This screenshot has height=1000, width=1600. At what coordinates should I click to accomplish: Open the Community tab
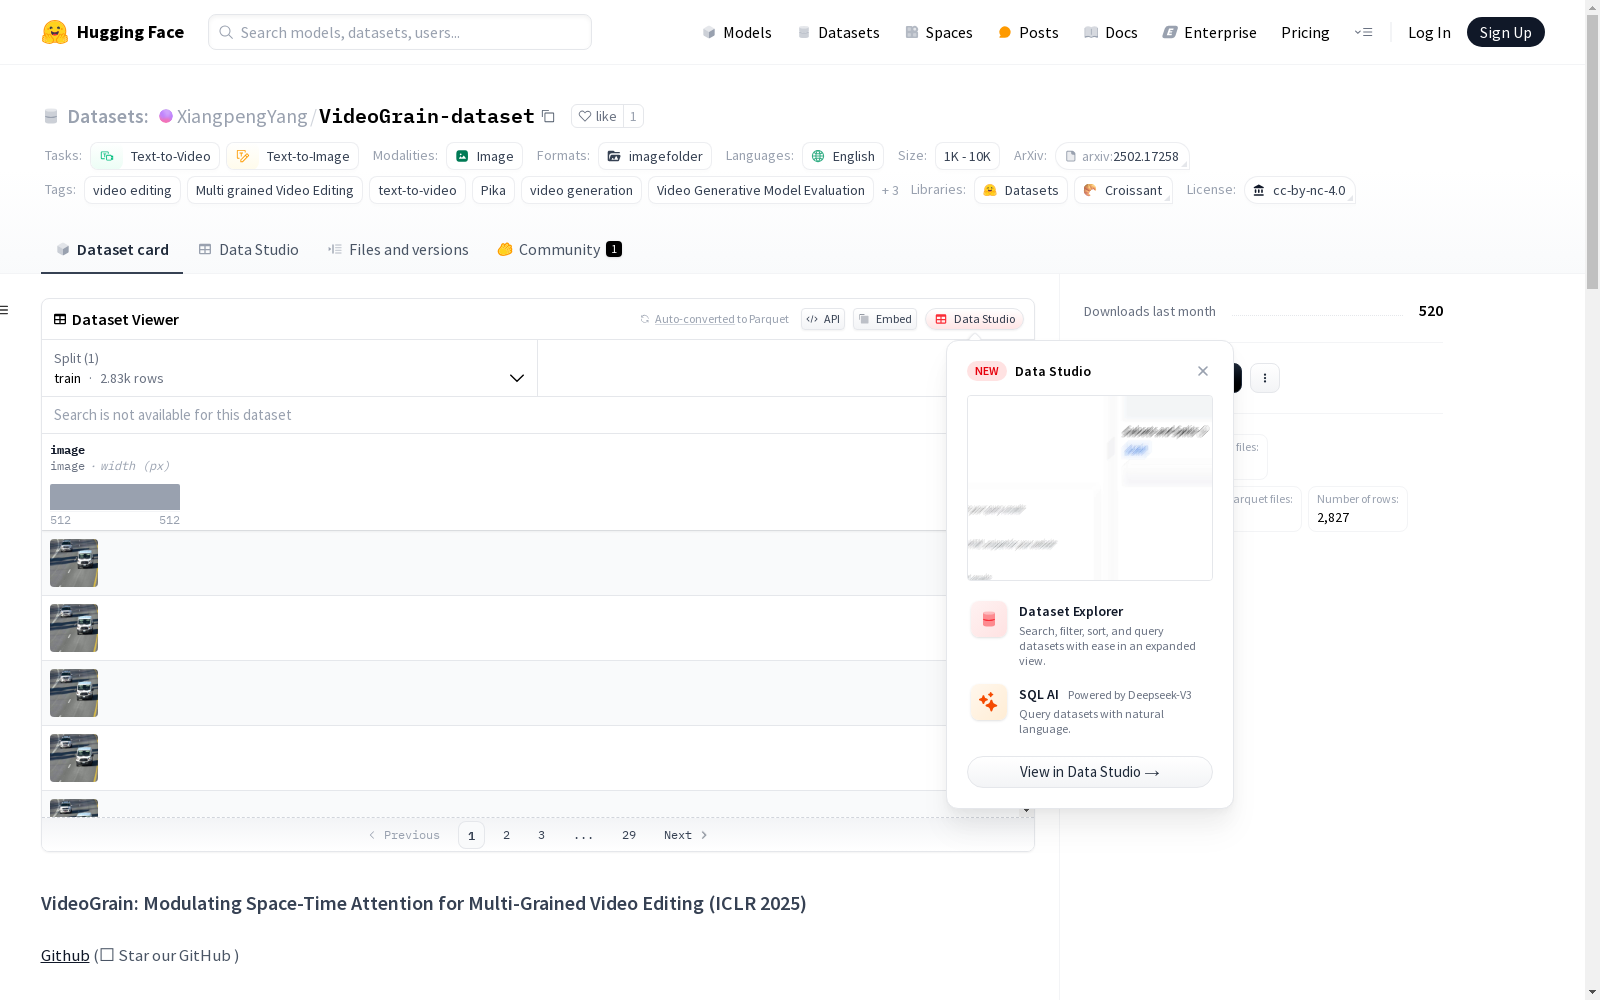click(559, 250)
